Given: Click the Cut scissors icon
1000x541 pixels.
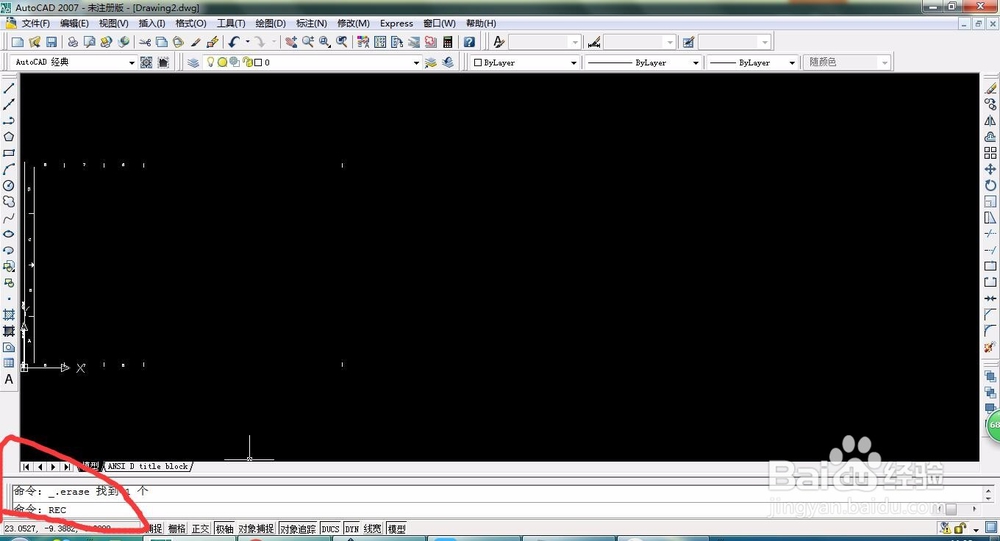Looking at the screenshot, I should pos(145,42).
